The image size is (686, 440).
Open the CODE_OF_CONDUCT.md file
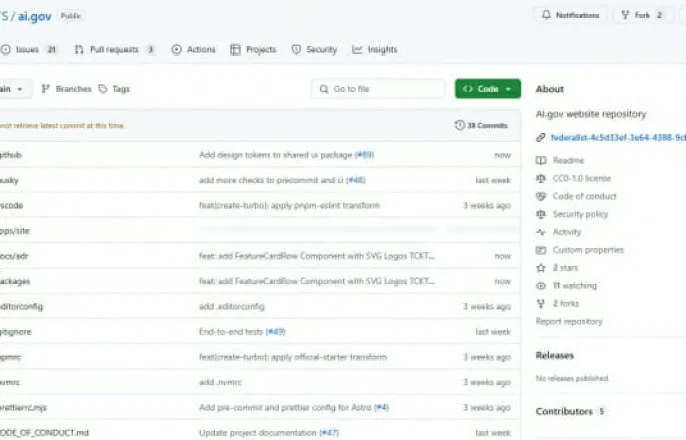click(44, 433)
